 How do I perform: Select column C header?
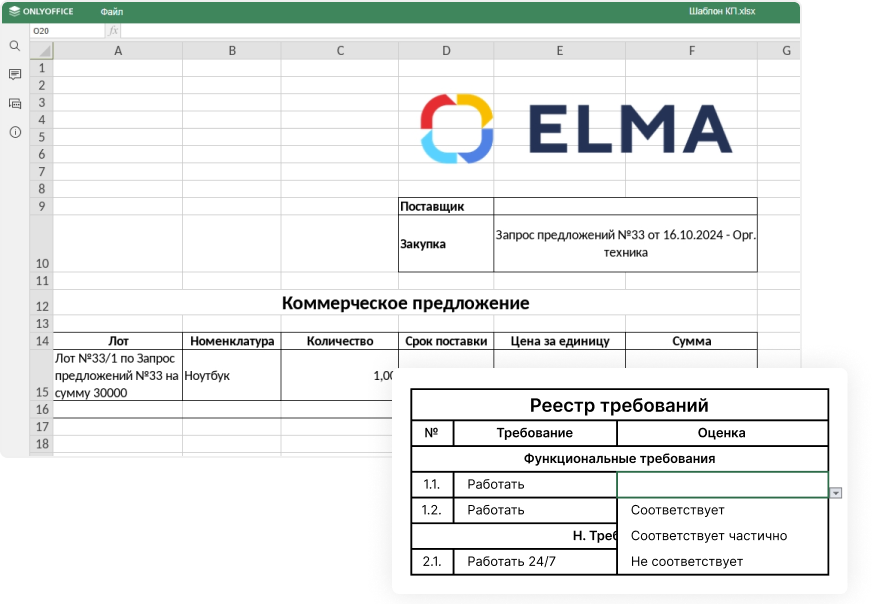pyautogui.click(x=340, y=51)
